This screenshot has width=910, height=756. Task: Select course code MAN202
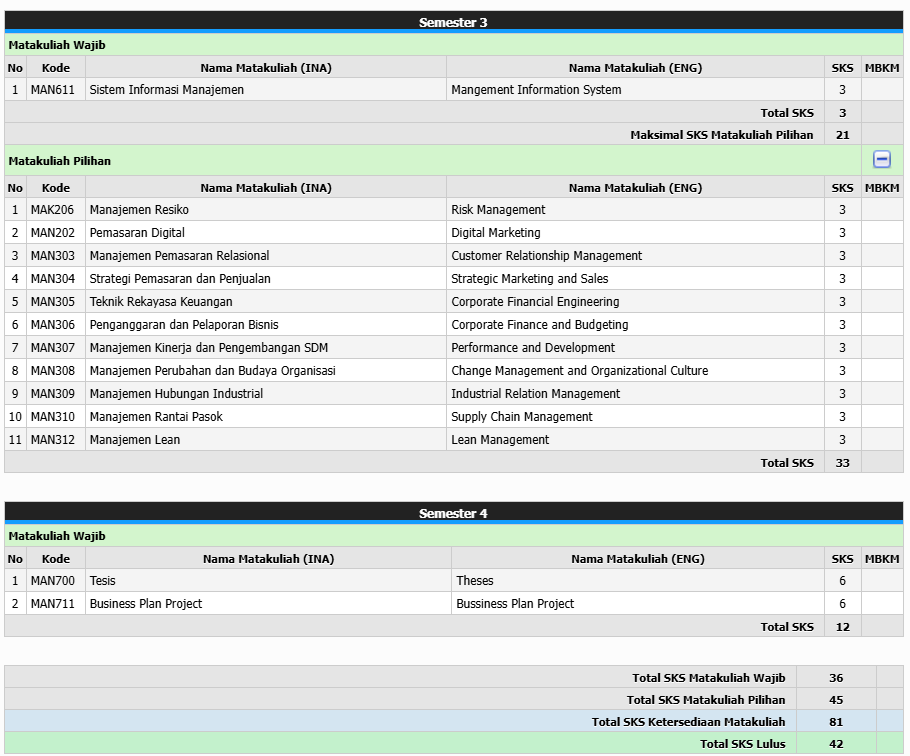point(53,233)
